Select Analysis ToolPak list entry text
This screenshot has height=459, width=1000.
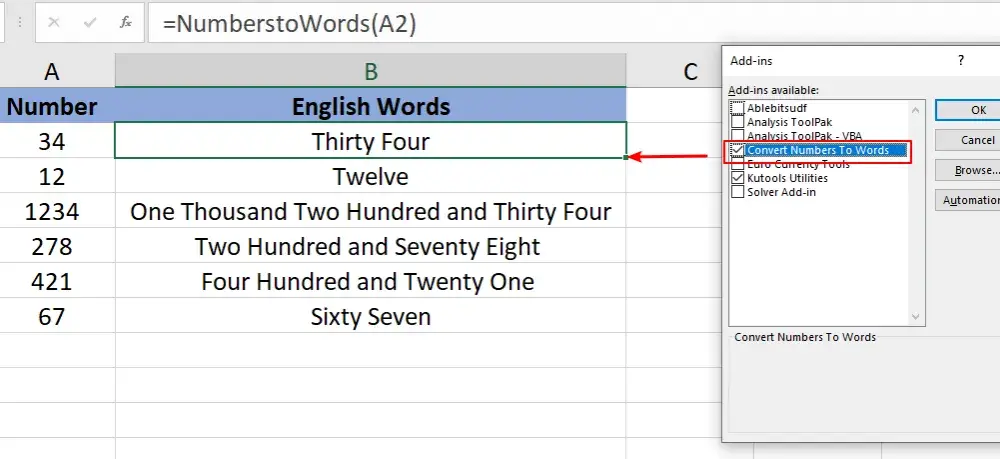click(790, 122)
